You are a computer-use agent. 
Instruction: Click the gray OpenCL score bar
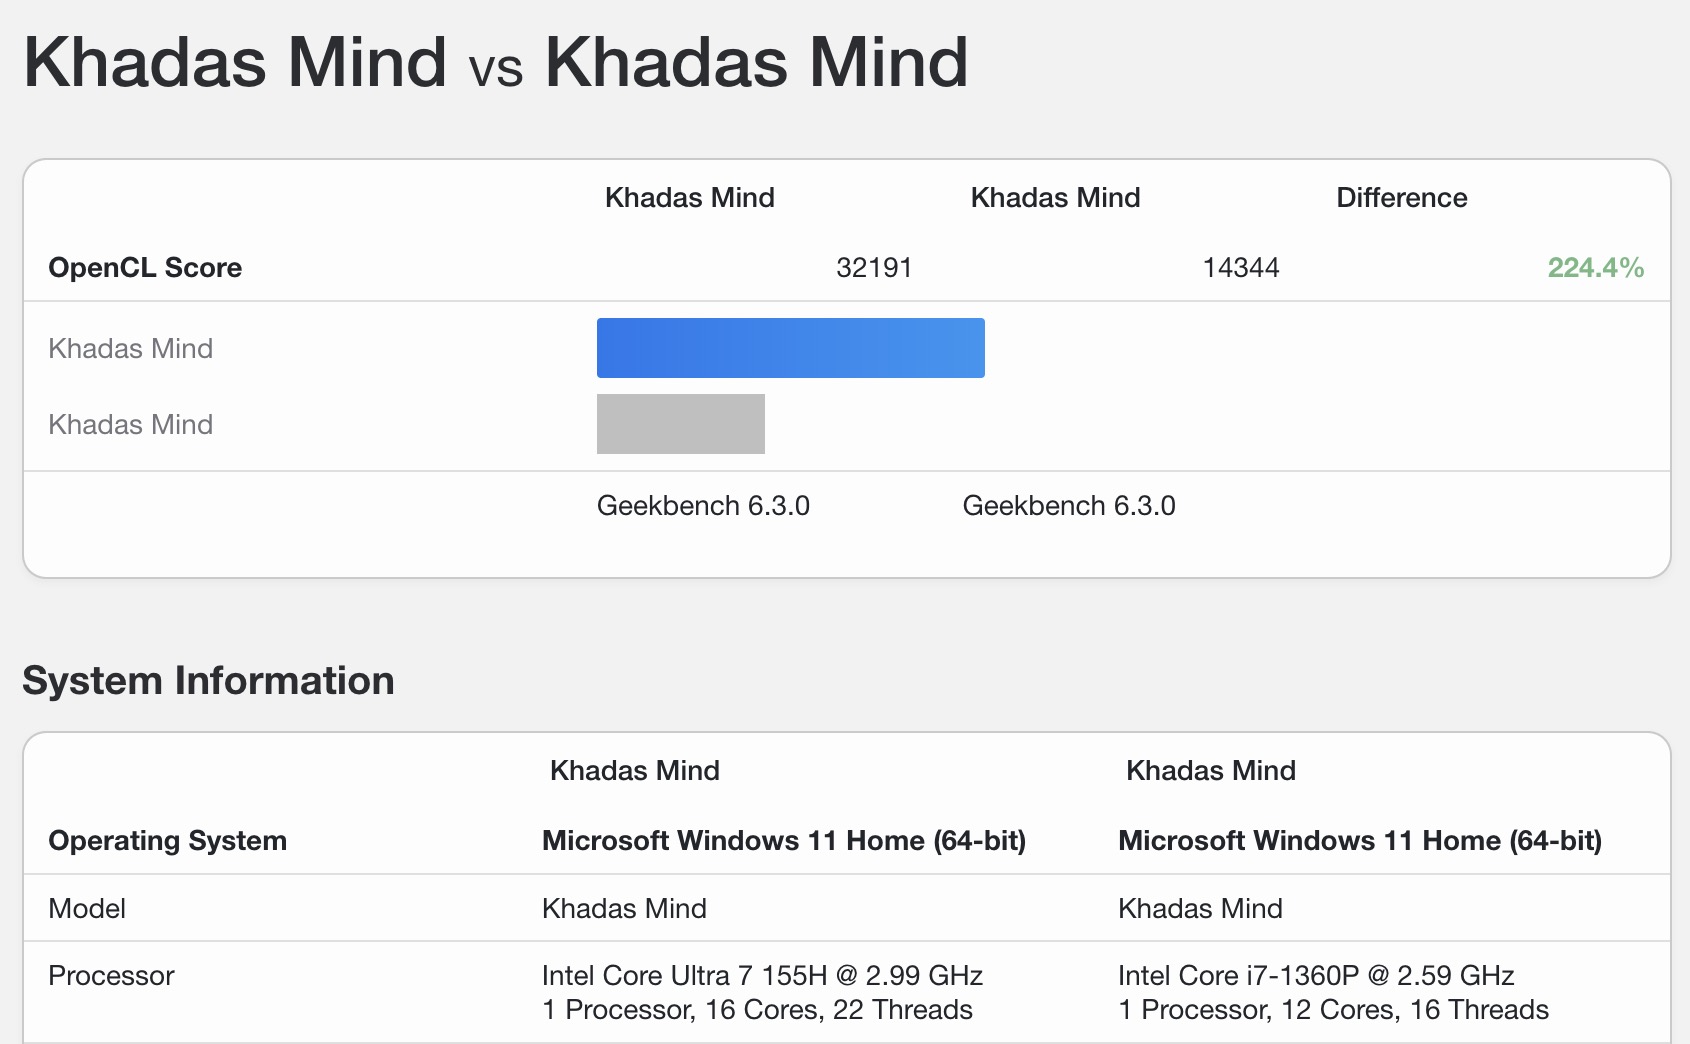click(680, 424)
